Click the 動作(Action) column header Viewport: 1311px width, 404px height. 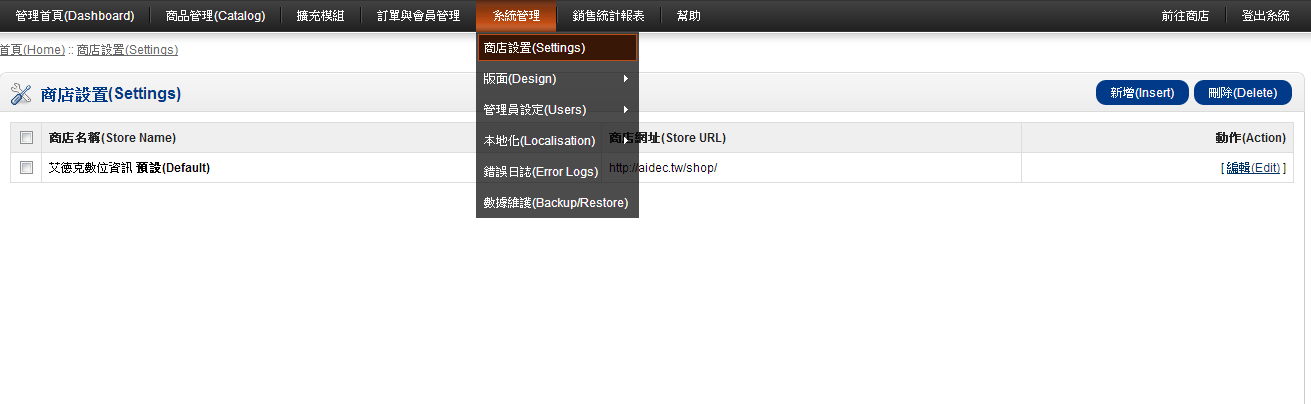click(1250, 138)
